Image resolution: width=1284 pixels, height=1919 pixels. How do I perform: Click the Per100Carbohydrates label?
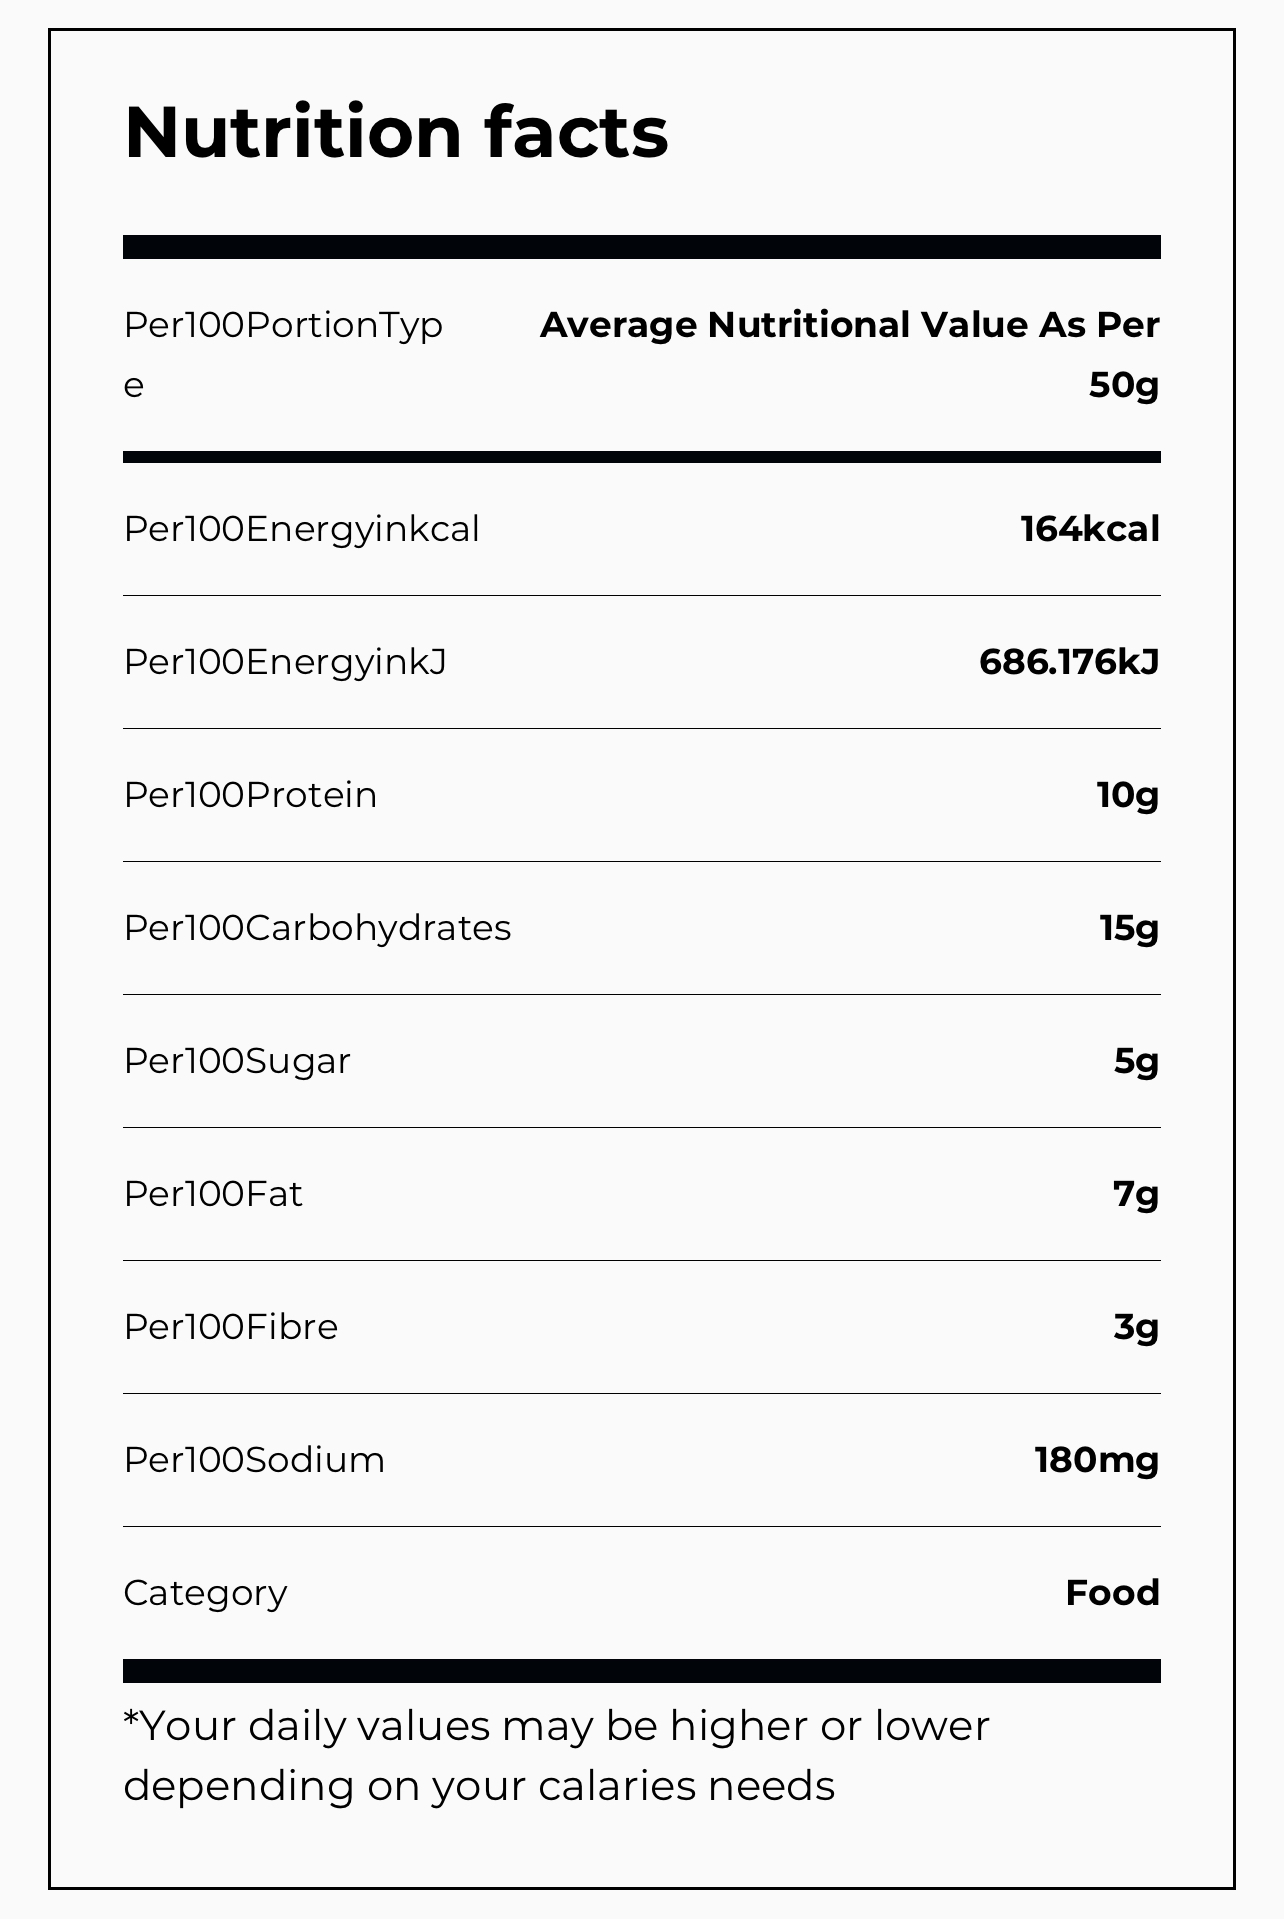pyautogui.click(x=317, y=928)
